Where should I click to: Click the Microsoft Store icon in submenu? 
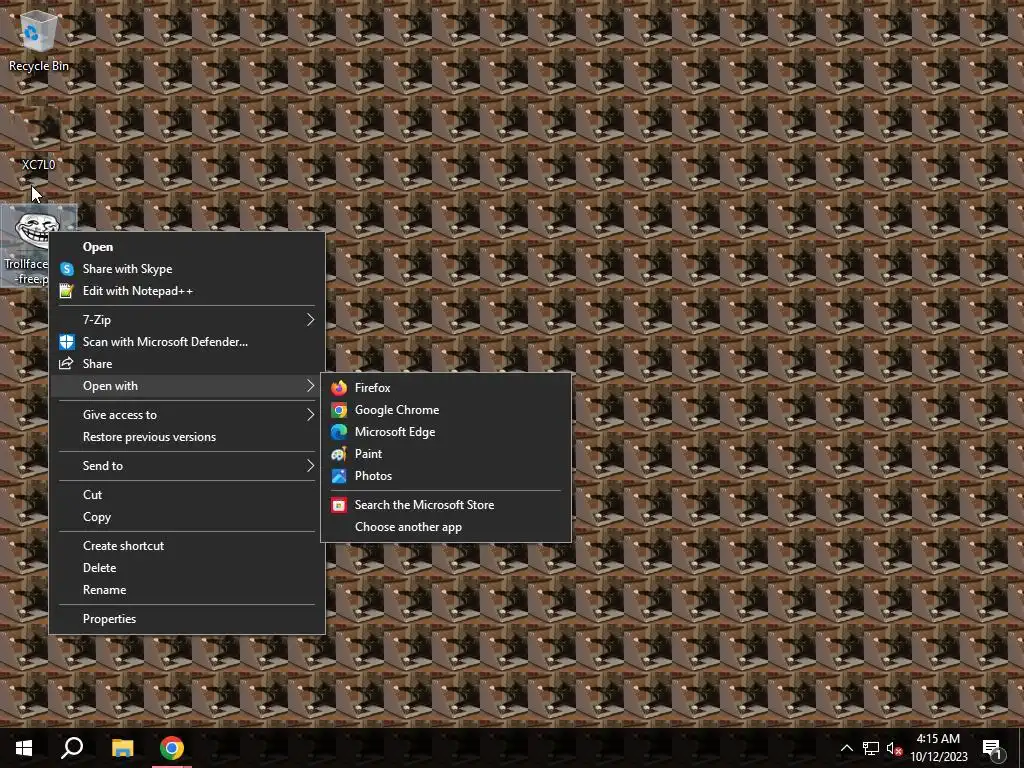pos(339,505)
